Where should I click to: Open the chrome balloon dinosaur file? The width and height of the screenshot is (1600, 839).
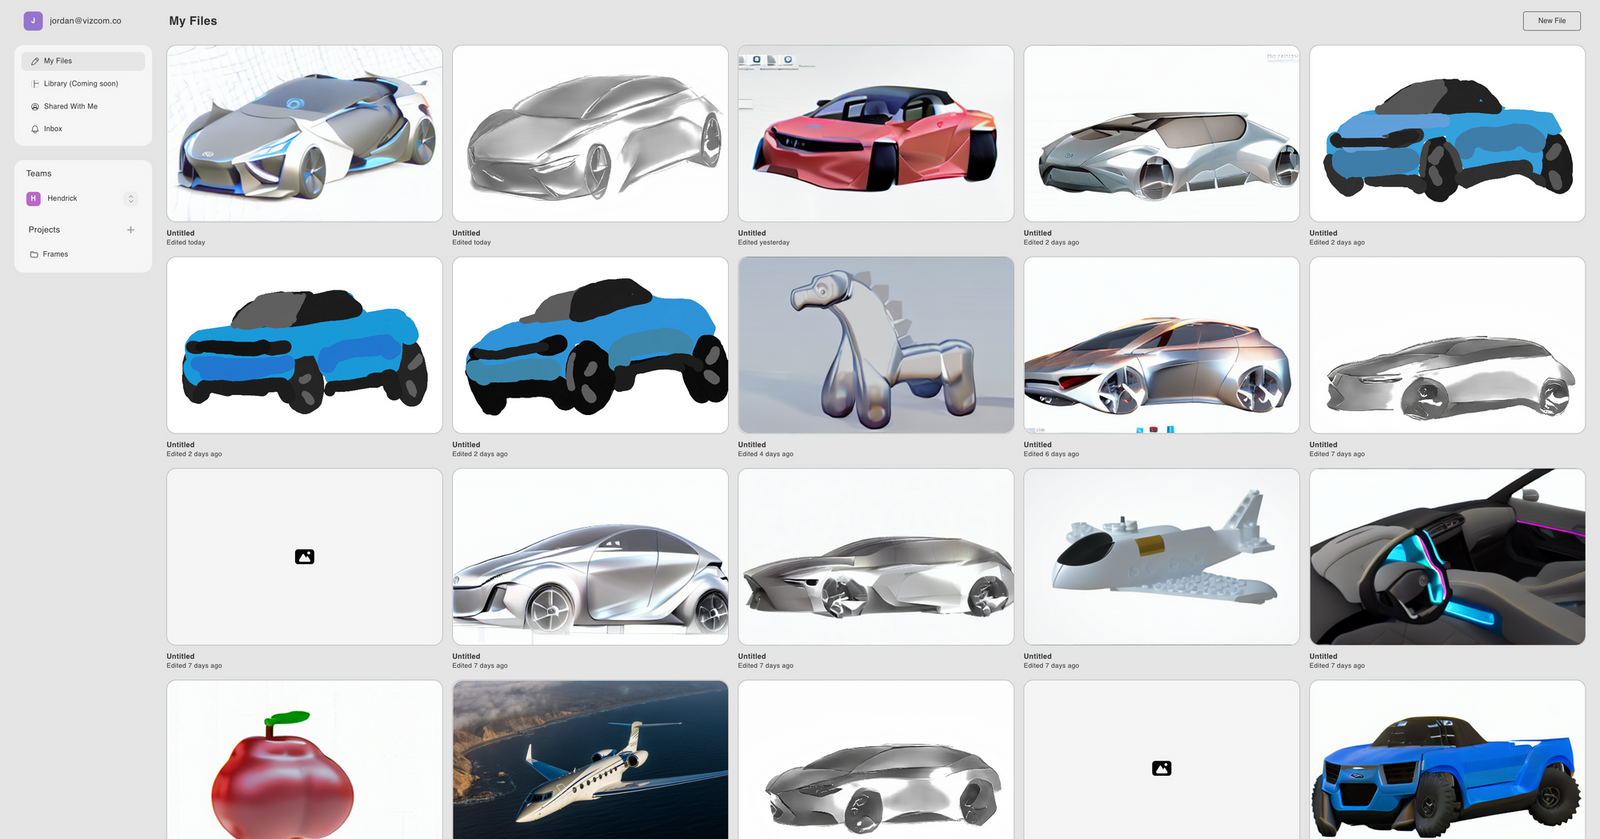point(875,345)
